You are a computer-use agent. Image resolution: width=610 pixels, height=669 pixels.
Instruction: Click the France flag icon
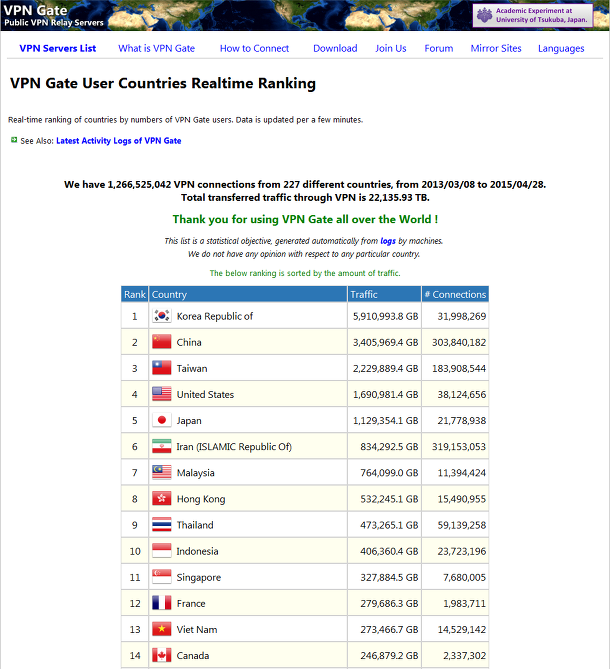click(x=162, y=603)
